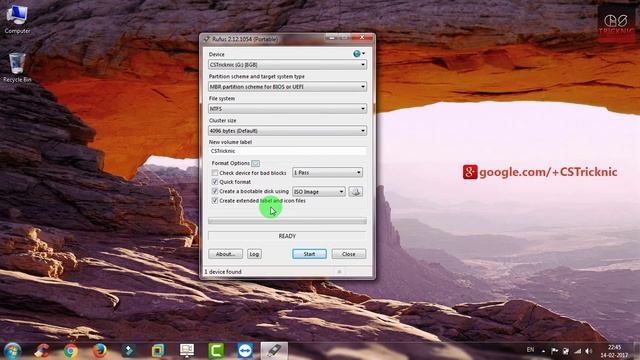Toggle Create a bootable disk using checkbox
Screen dimensions: 640x360
[215, 191]
